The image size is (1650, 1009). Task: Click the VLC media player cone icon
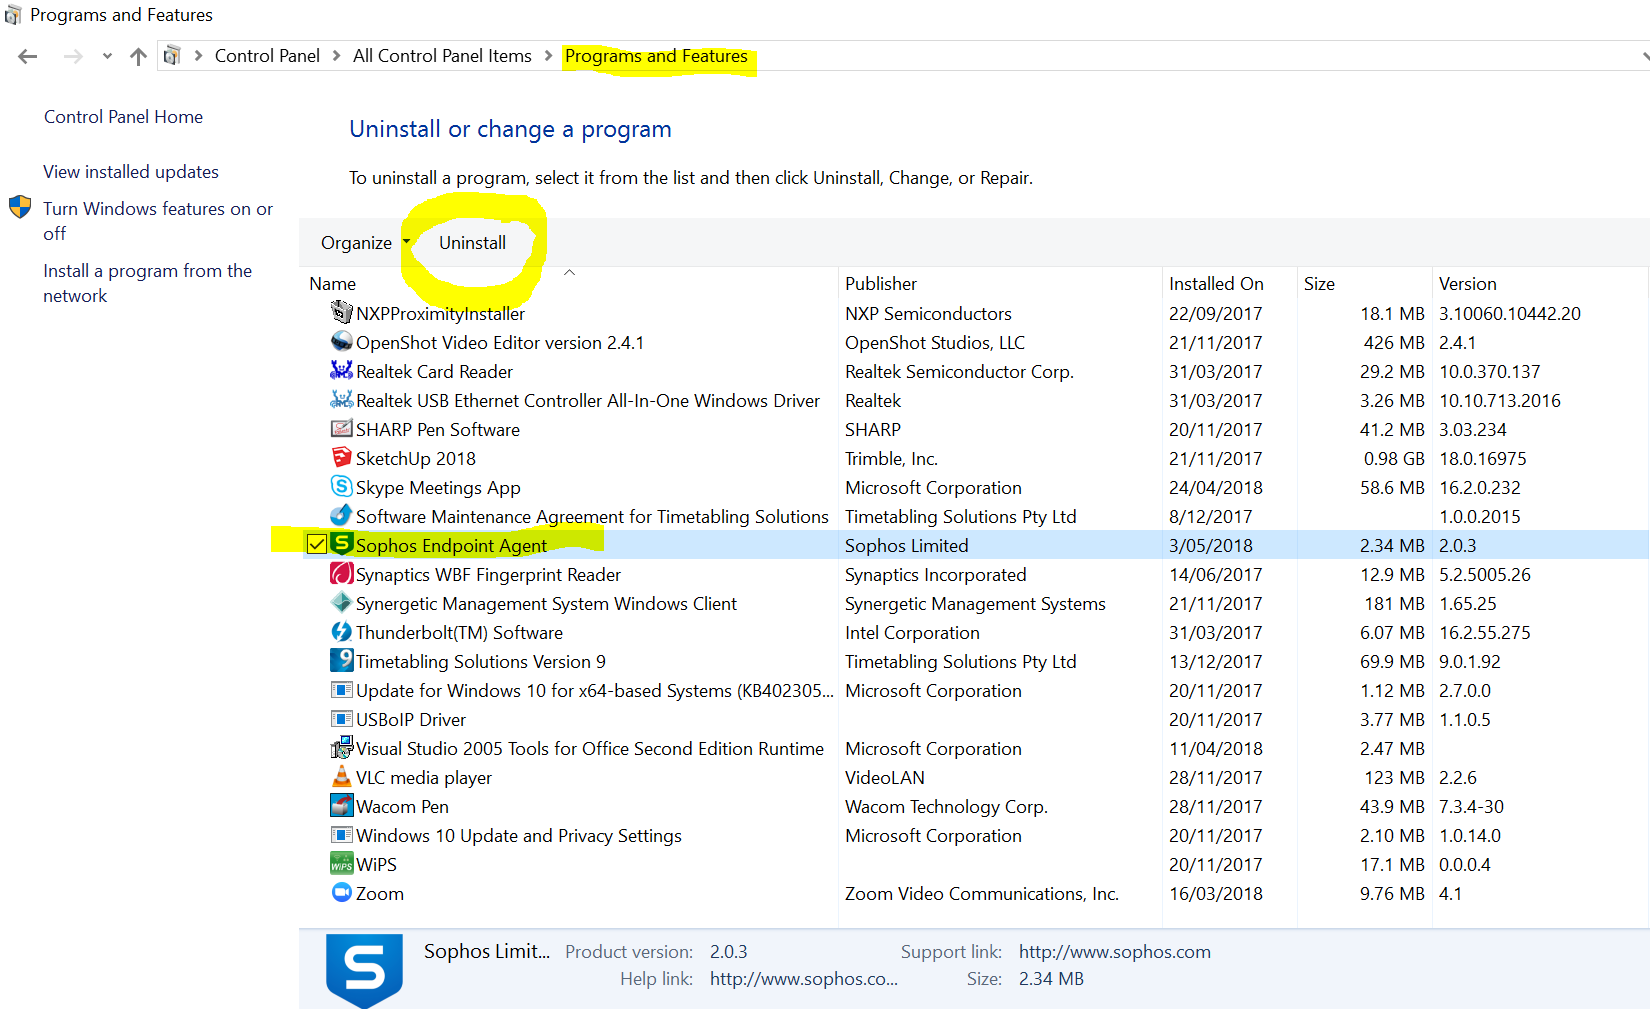click(341, 776)
